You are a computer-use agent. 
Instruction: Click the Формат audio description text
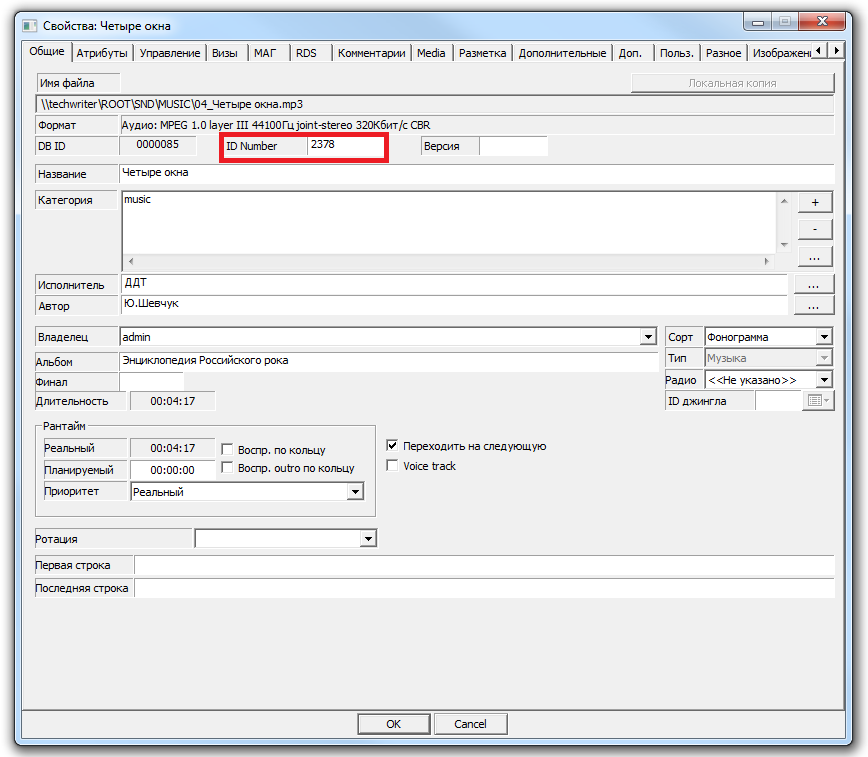point(276,125)
